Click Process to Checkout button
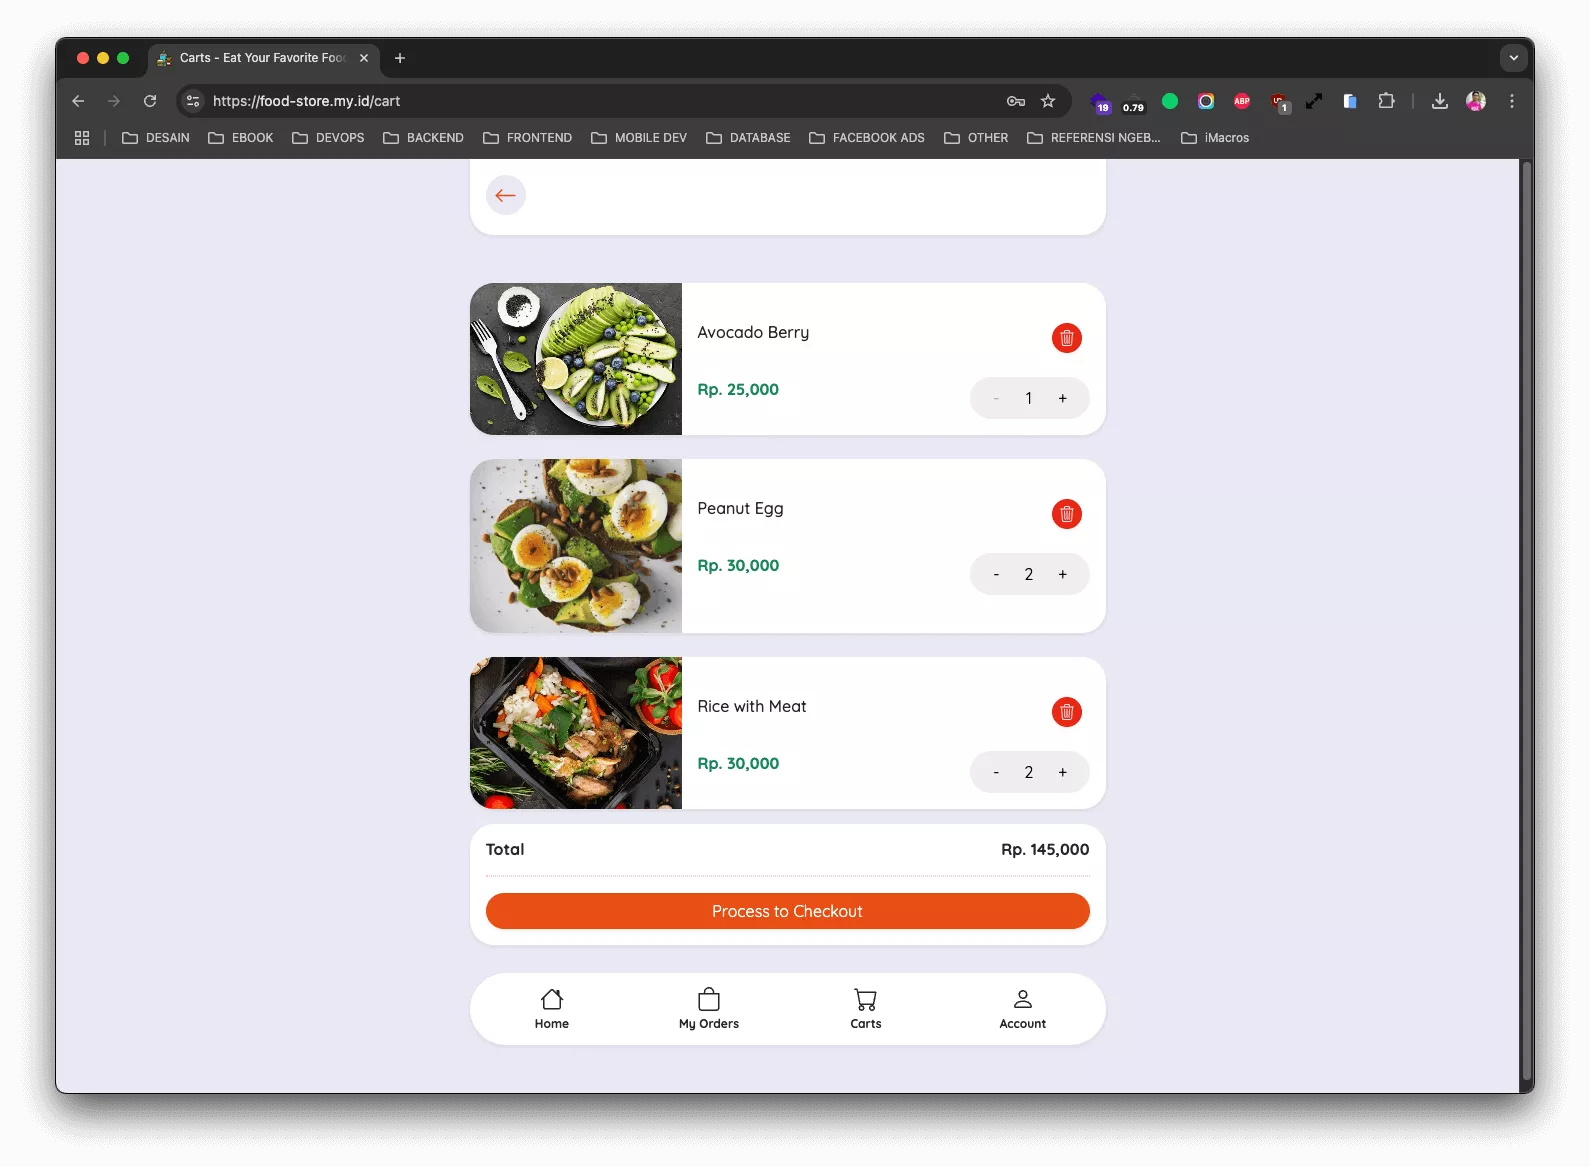 click(788, 911)
